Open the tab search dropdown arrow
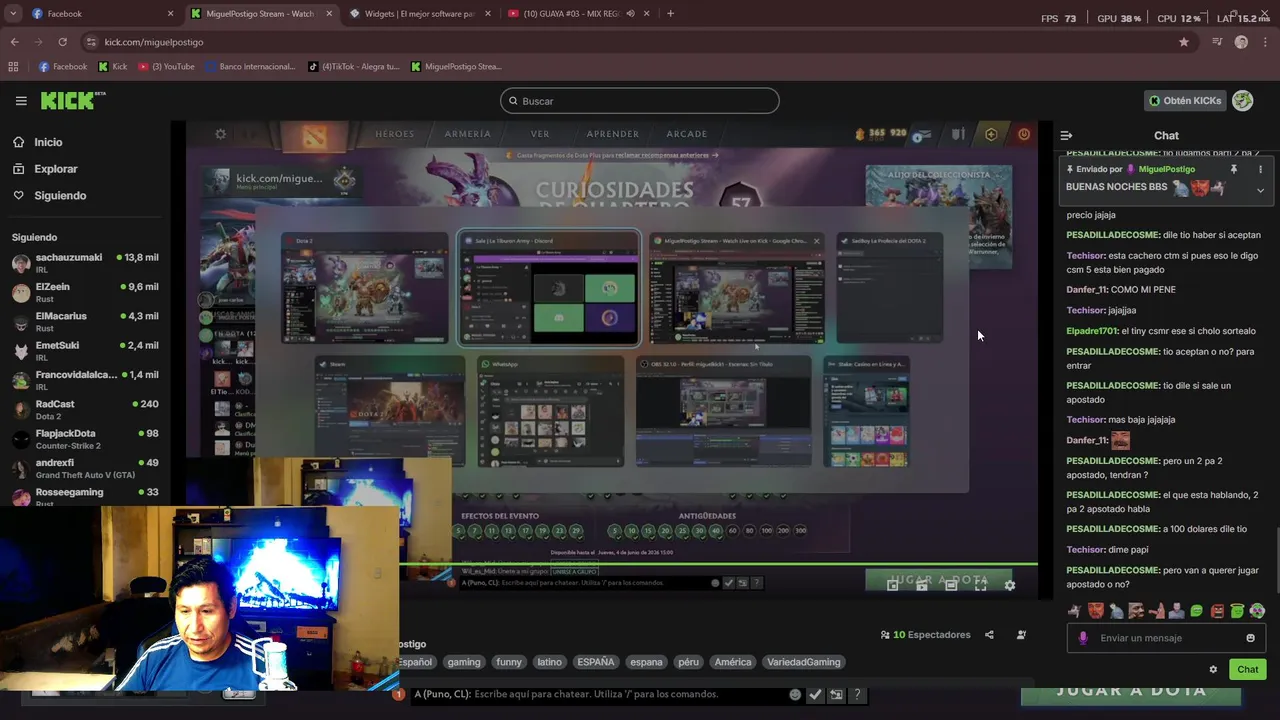Viewport: 1280px width, 720px height. (x=13, y=14)
